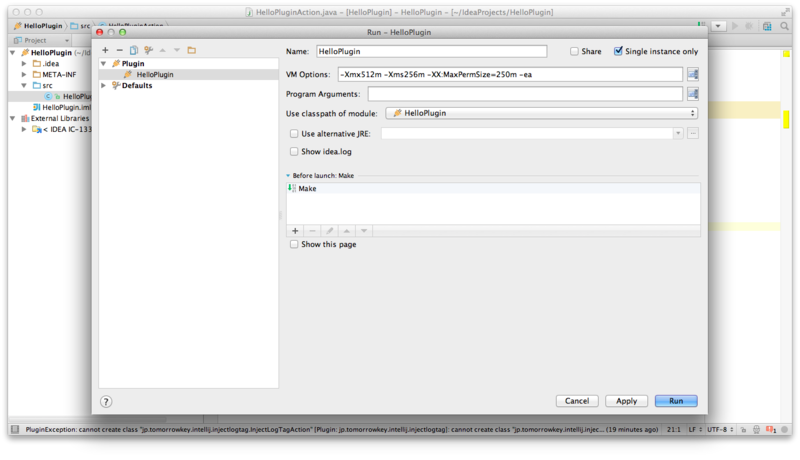Open help question mark in Run dialog

[106, 401]
